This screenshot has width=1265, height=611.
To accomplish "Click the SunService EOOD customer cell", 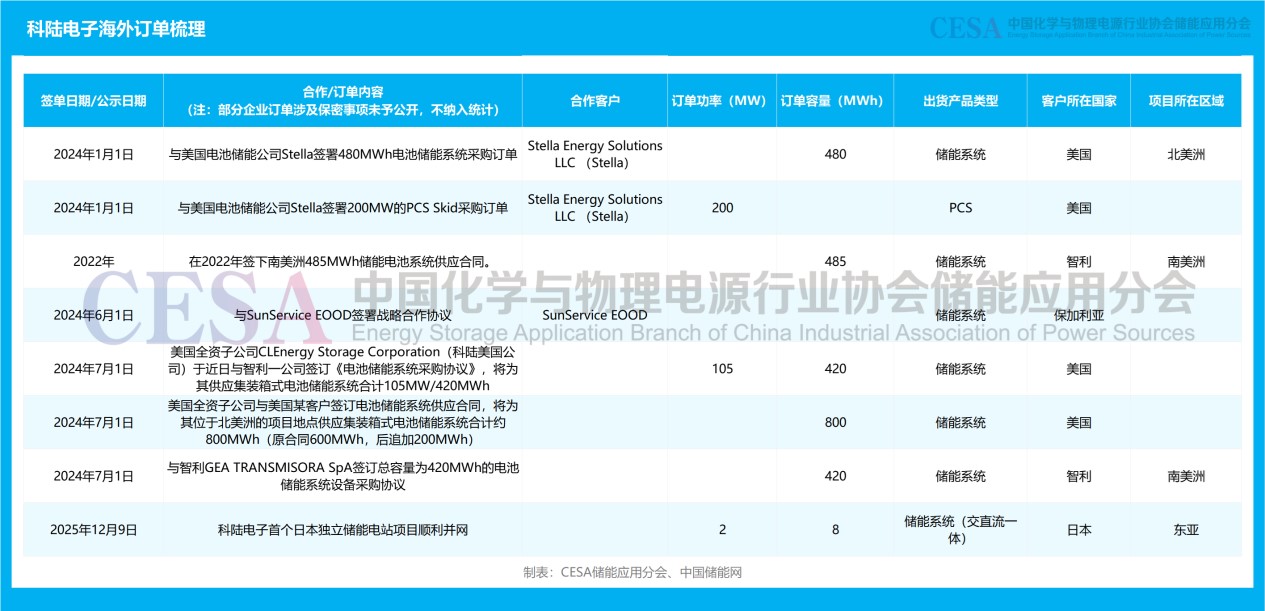I will click(x=595, y=315).
